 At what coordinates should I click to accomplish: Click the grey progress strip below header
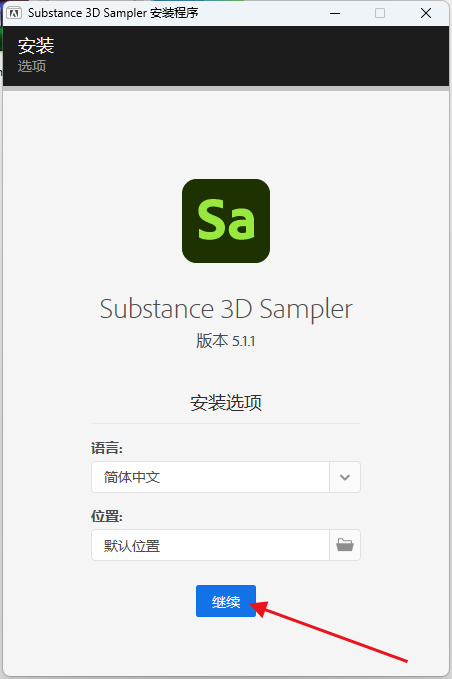pos(226,88)
